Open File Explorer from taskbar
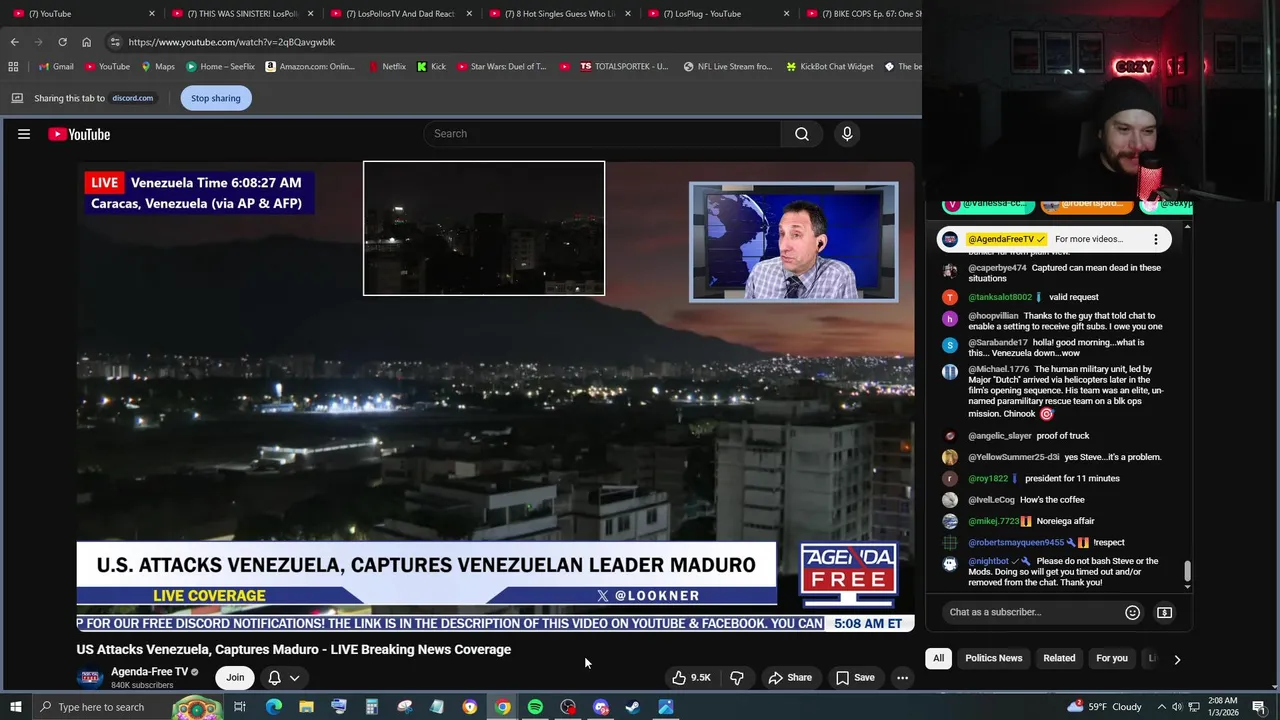The image size is (1280, 720). (x=306, y=707)
